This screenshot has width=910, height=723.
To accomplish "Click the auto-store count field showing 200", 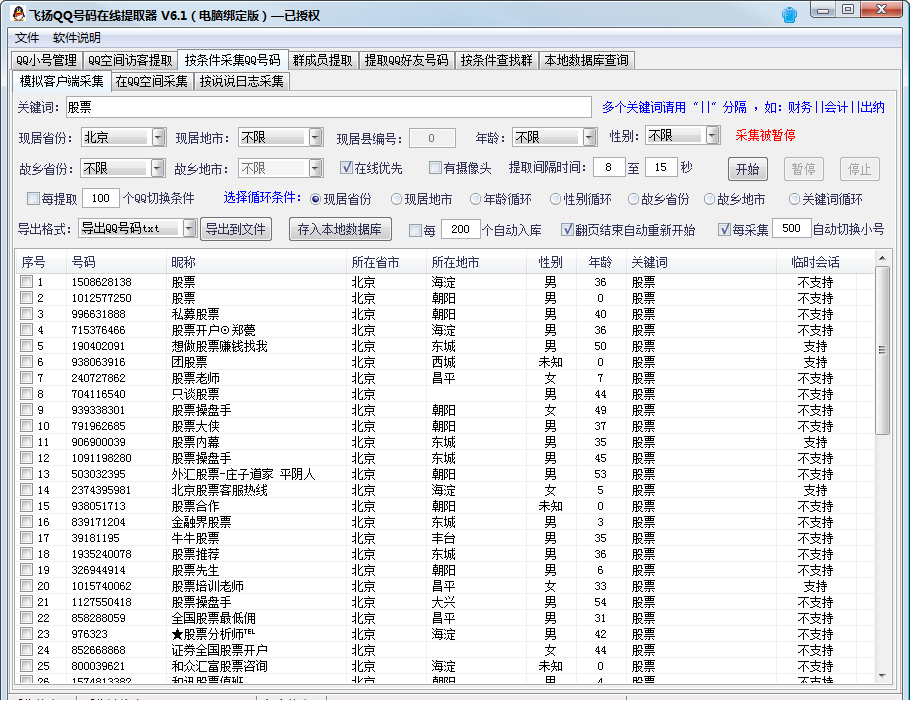I will [x=461, y=229].
